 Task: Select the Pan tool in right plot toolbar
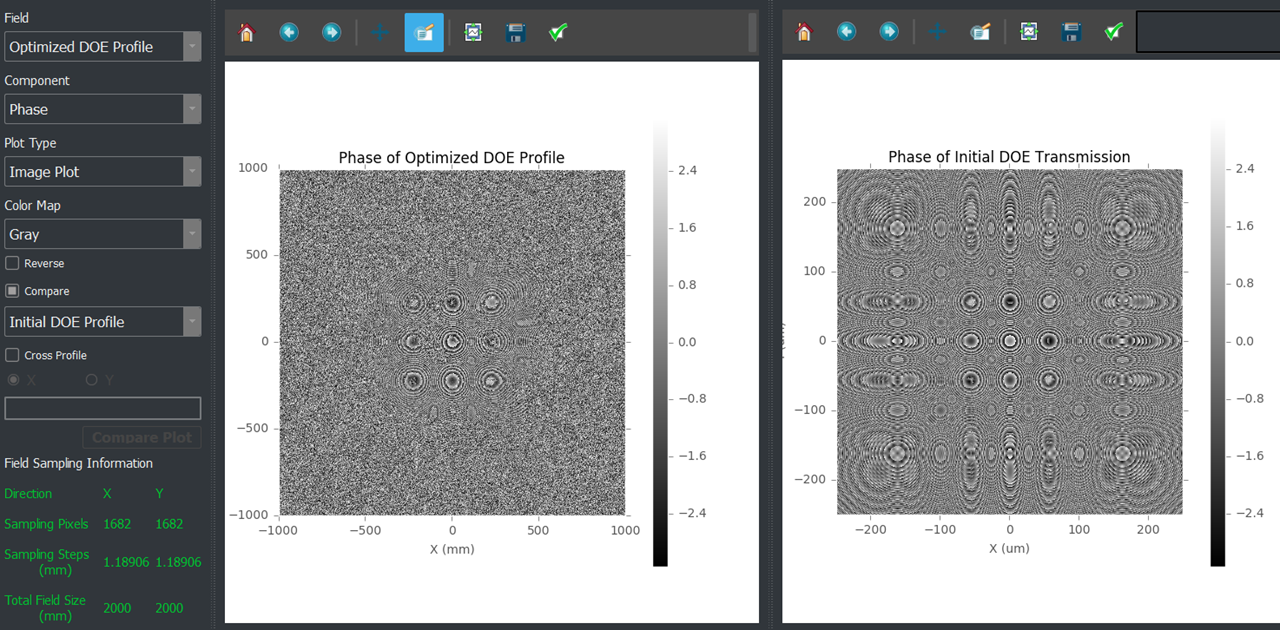click(937, 32)
